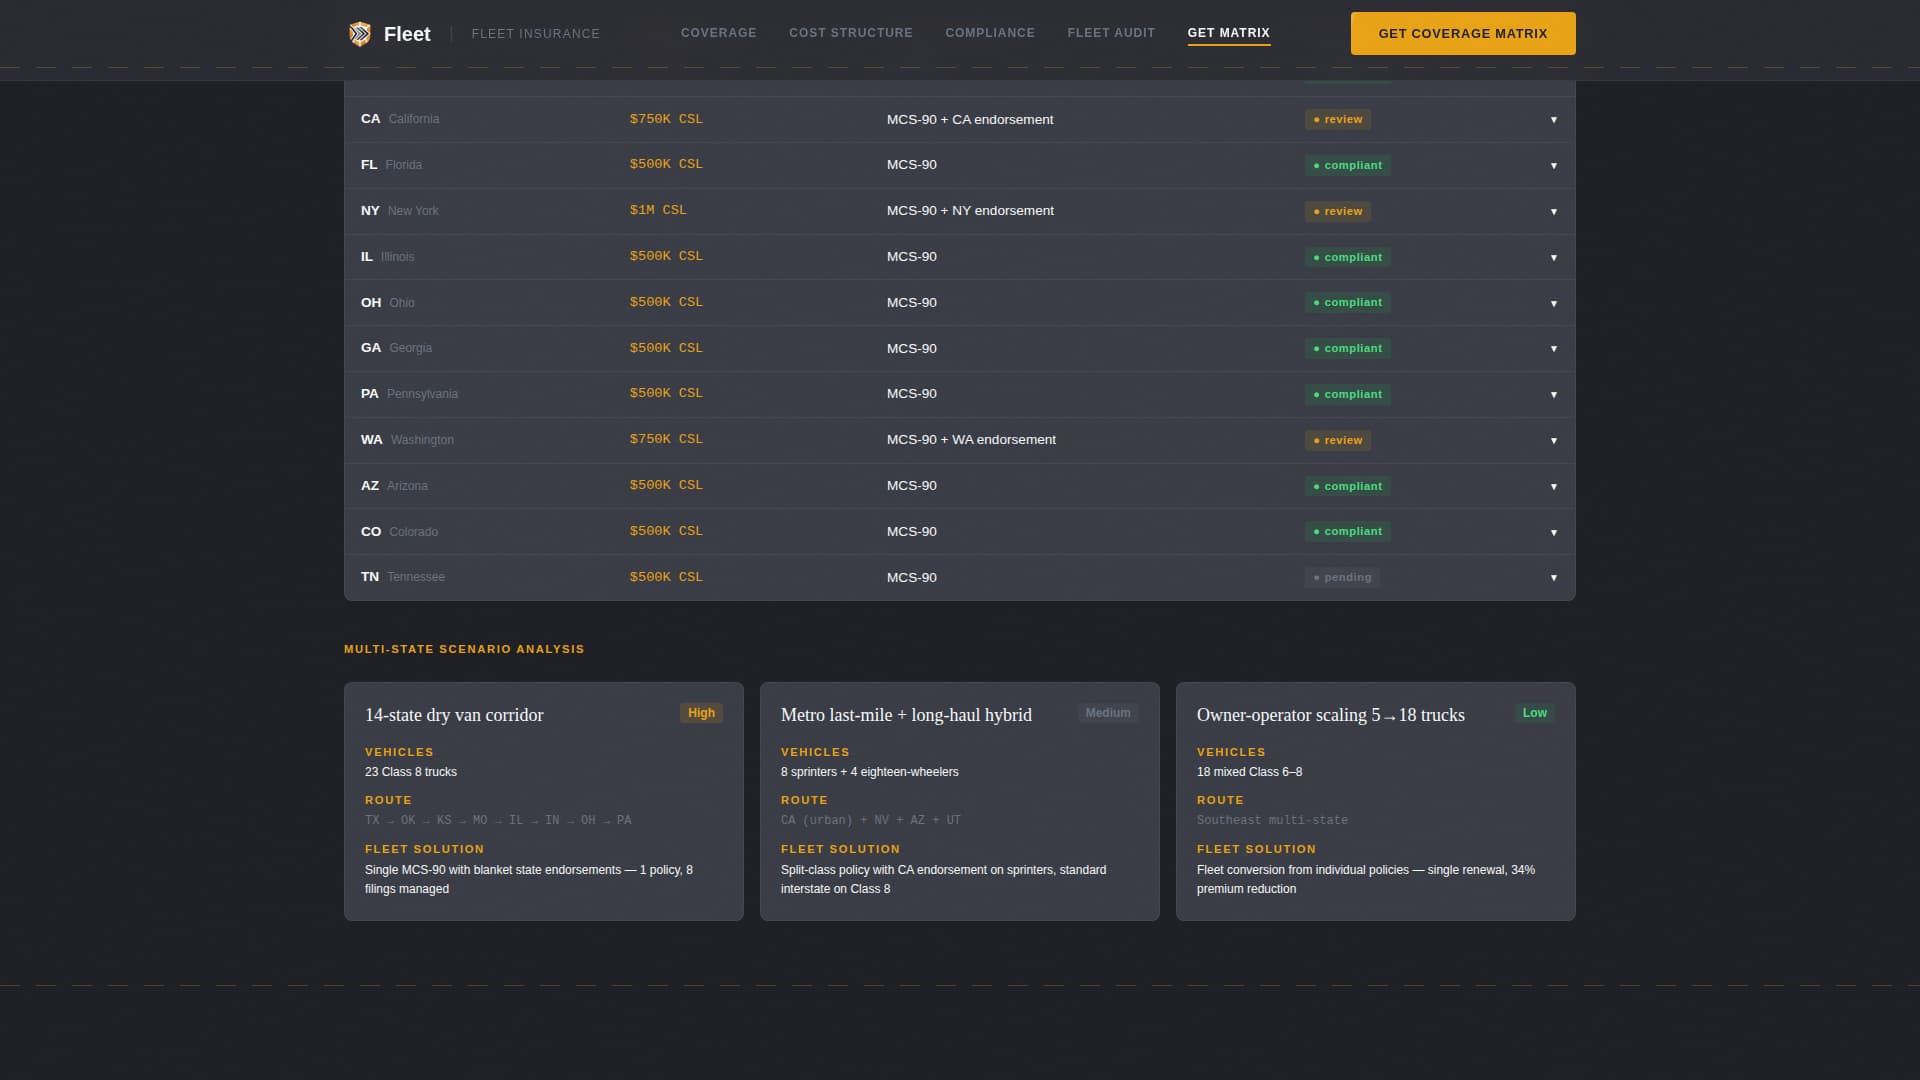Click MCS-90 + WA endorsement text

[971, 439]
